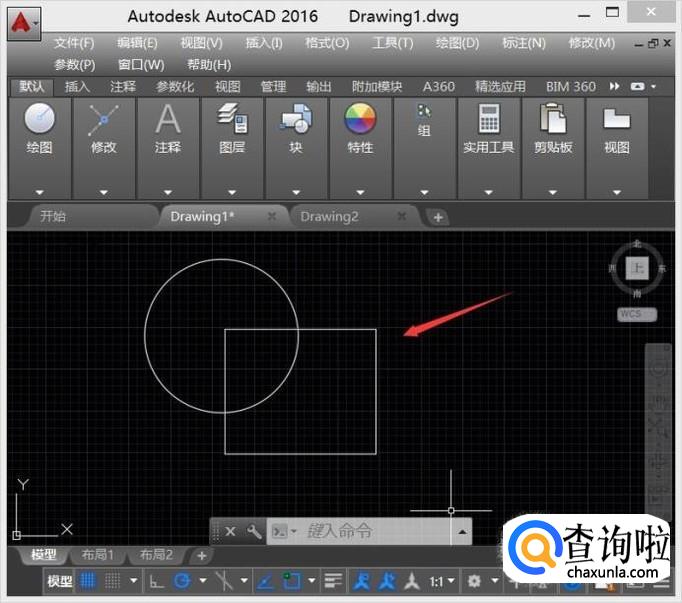Open the 绘图 (Draw) ribbon panel icon
The height and width of the screenshot is (603, 682).
point(40,118)
